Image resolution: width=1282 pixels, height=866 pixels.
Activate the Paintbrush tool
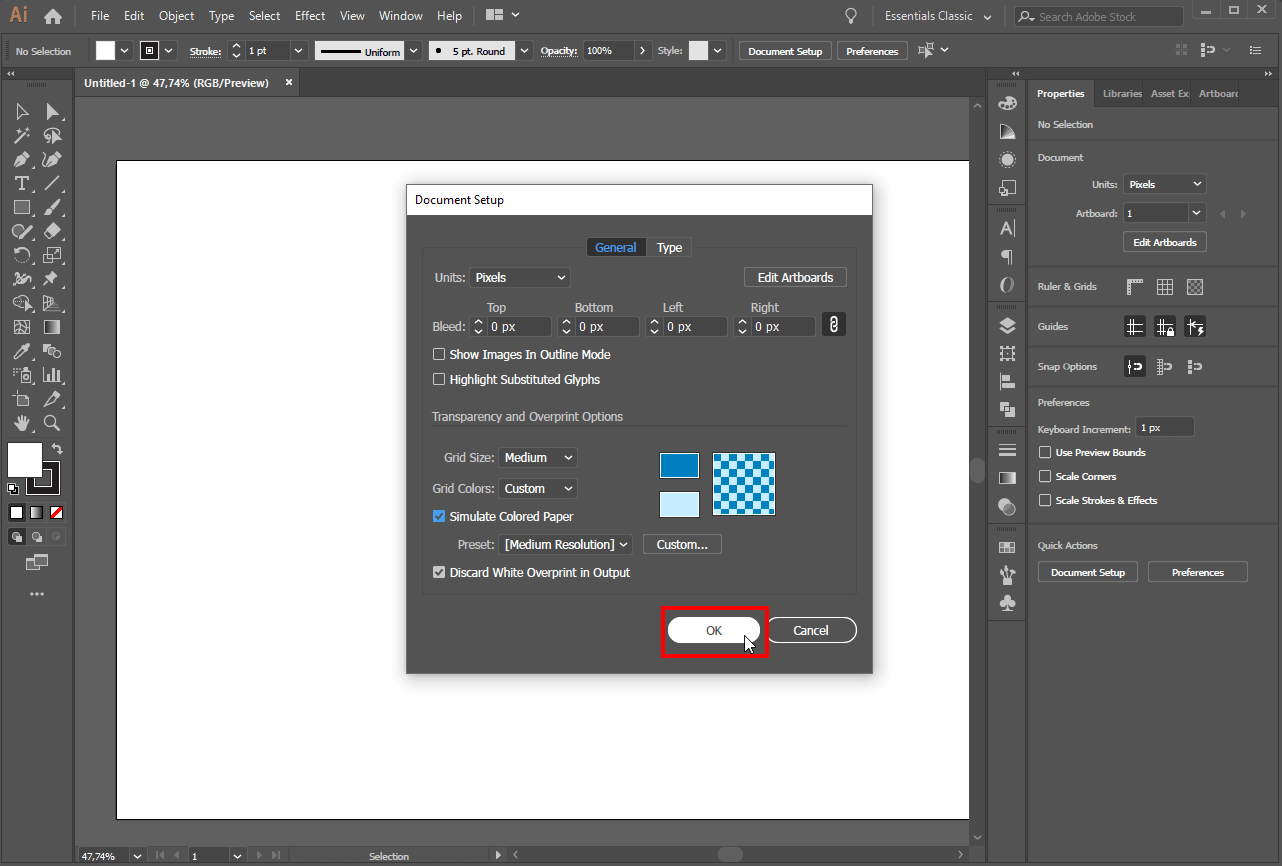pos(51,207)
